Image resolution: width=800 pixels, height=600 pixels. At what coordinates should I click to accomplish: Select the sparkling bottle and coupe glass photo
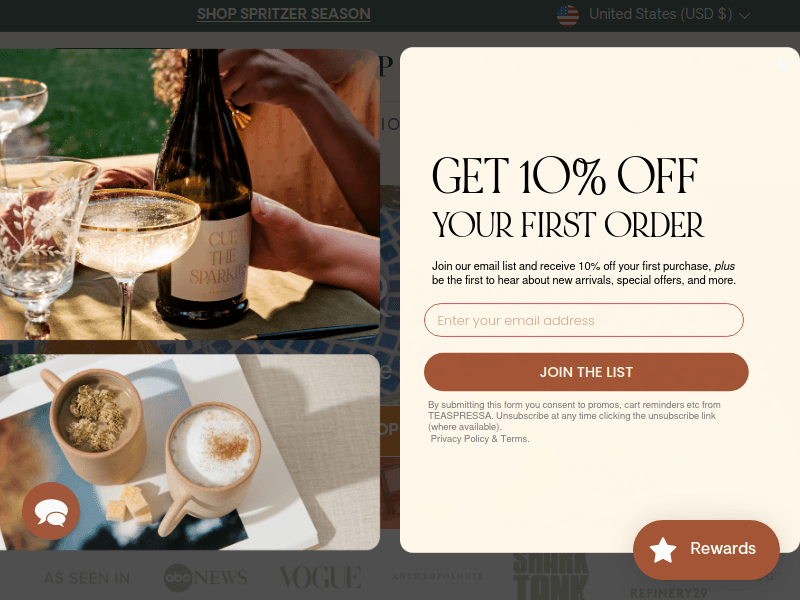(190, 194)
